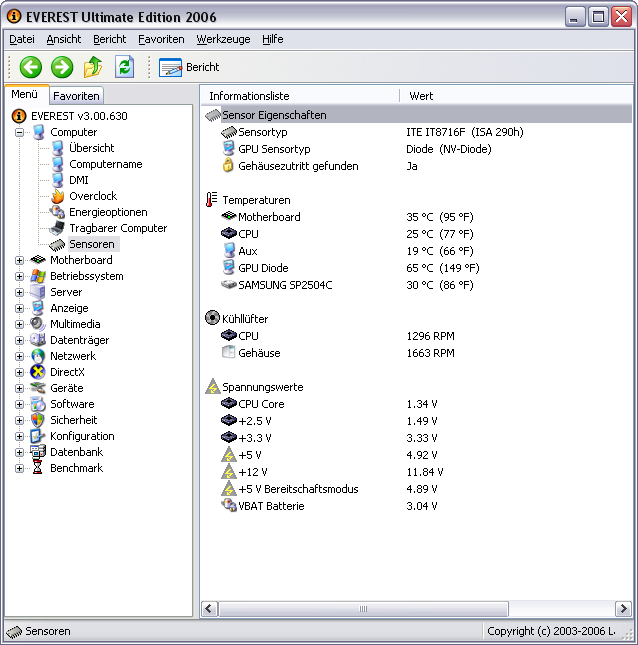The height and width of the screenshot is (645, 638).
Task: Open the Ansicht menu
Action: pyautogui.click(x=64, y=39)
